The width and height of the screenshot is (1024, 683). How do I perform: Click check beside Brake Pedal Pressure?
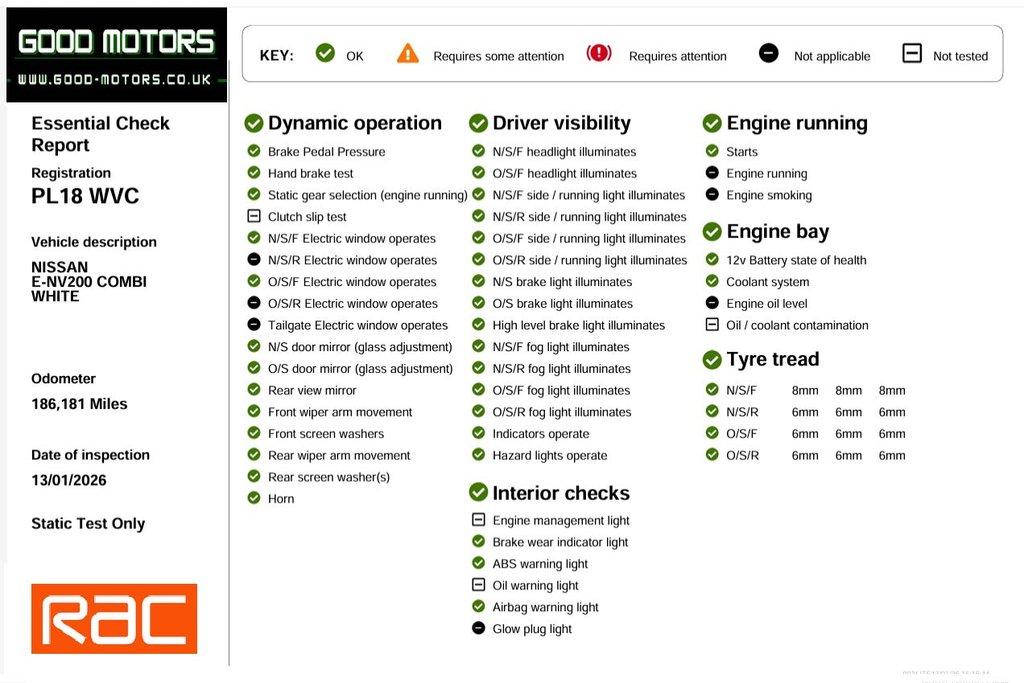(x=254, y=152)
